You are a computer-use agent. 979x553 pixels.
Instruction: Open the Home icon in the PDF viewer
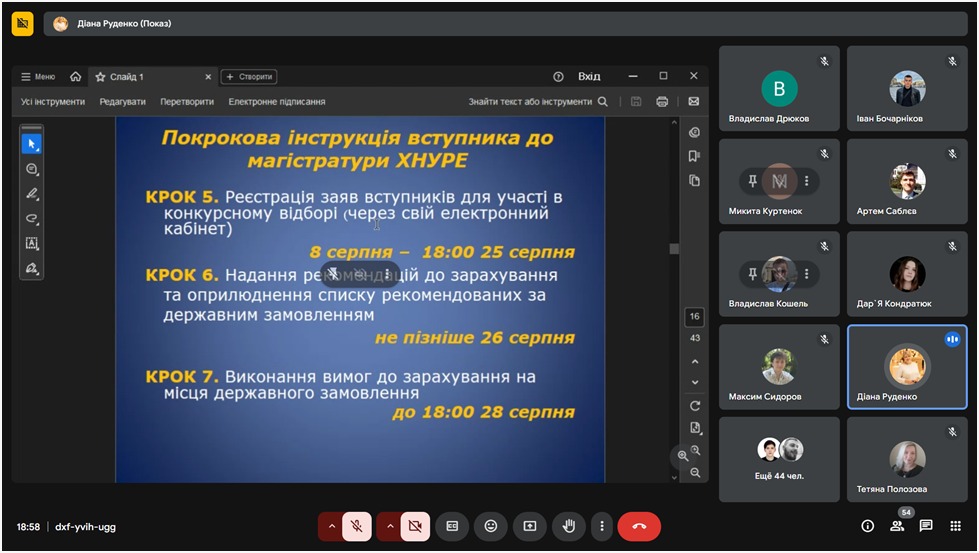coord(76,76)
